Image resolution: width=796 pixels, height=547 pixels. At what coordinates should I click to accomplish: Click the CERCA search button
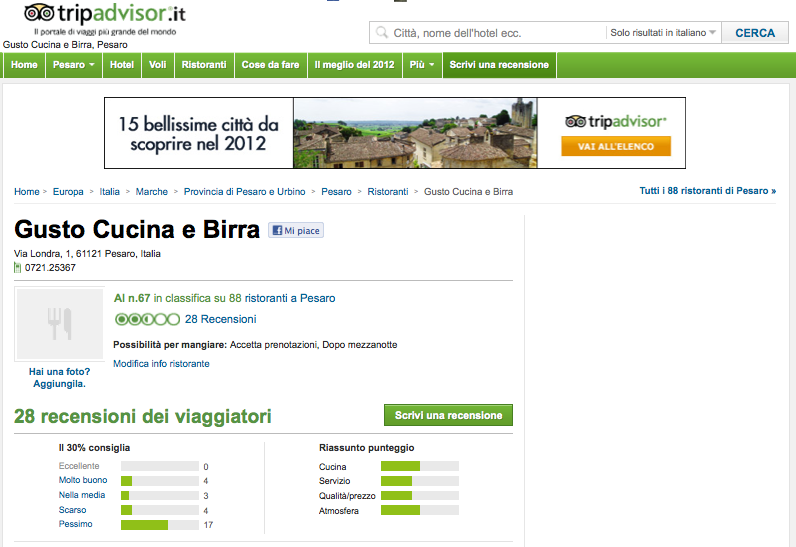pyautogui.click(x=755, y=33)
